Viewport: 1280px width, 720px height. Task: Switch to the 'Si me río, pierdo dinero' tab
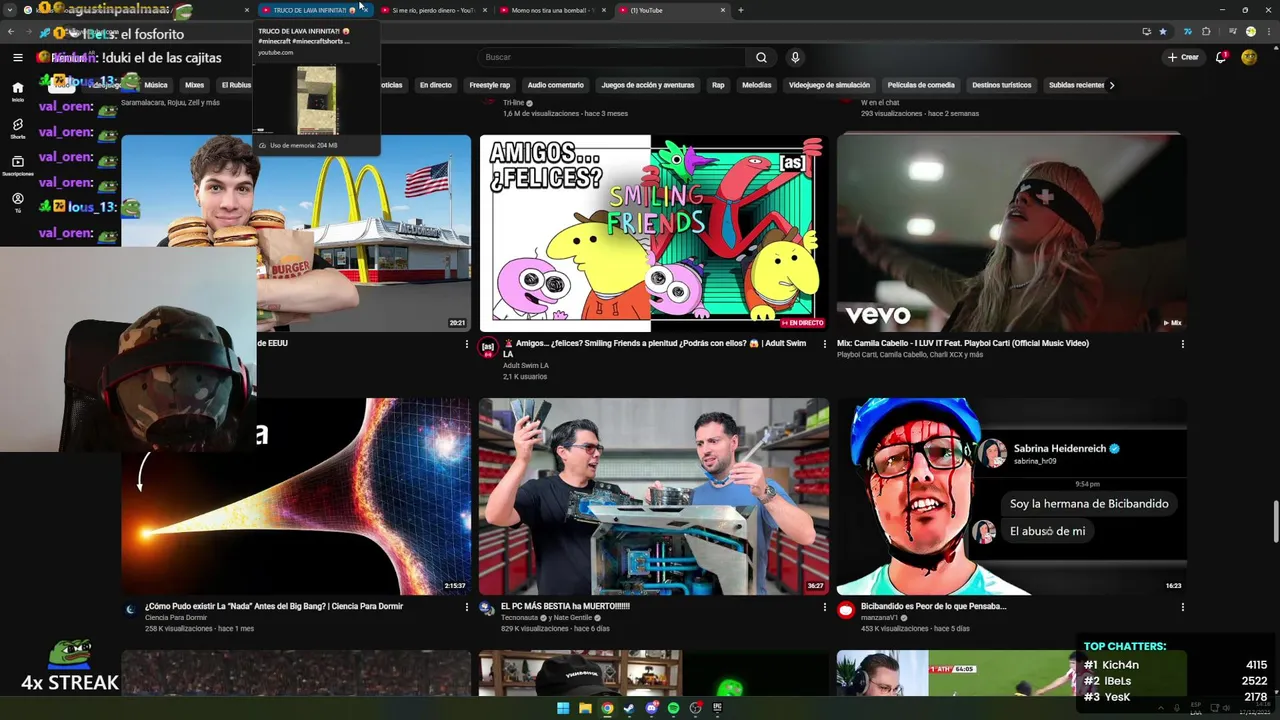[434, 10]
